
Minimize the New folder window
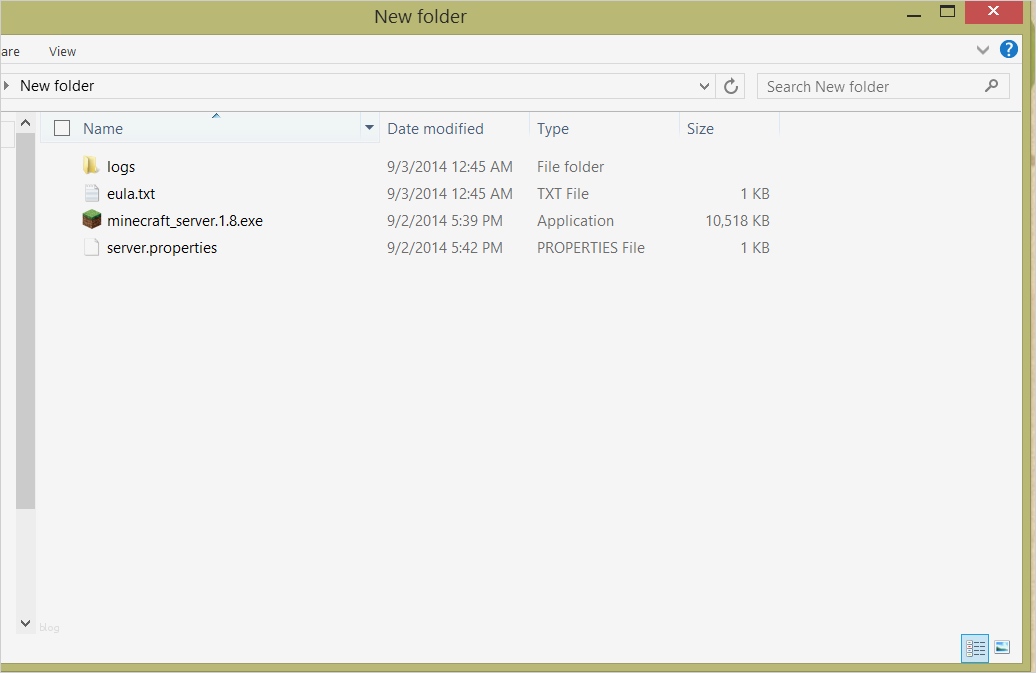914,13
